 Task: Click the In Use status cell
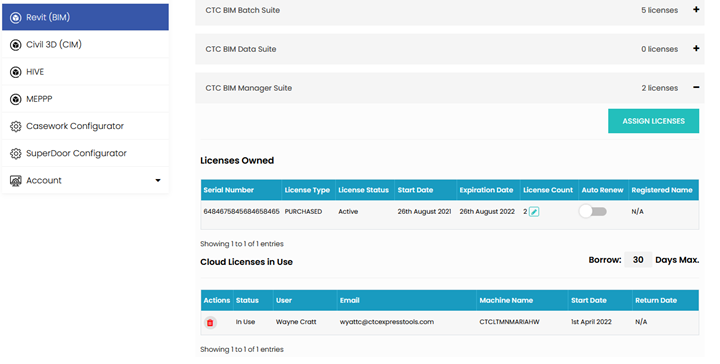(245, 322)
